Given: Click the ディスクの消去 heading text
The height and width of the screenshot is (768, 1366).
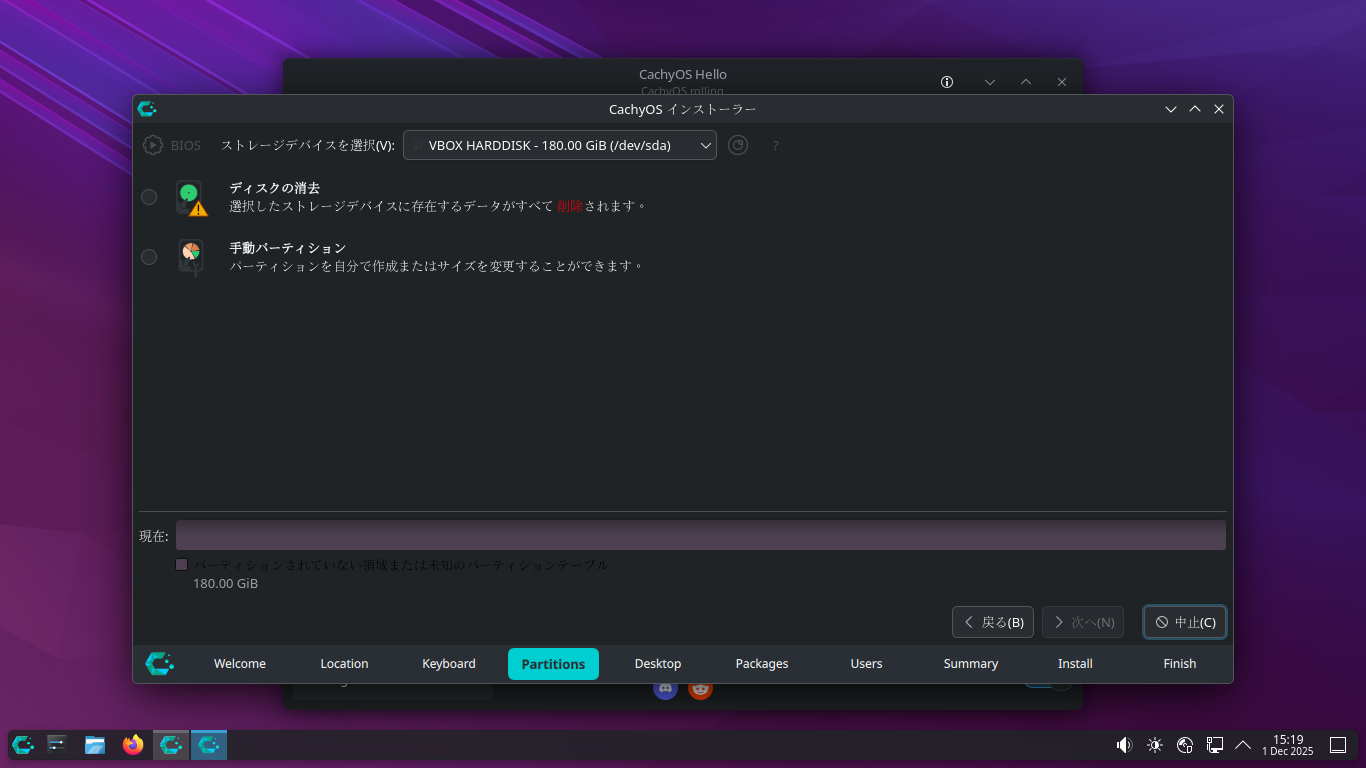Looking at the screenshot, I should (275, 188).
